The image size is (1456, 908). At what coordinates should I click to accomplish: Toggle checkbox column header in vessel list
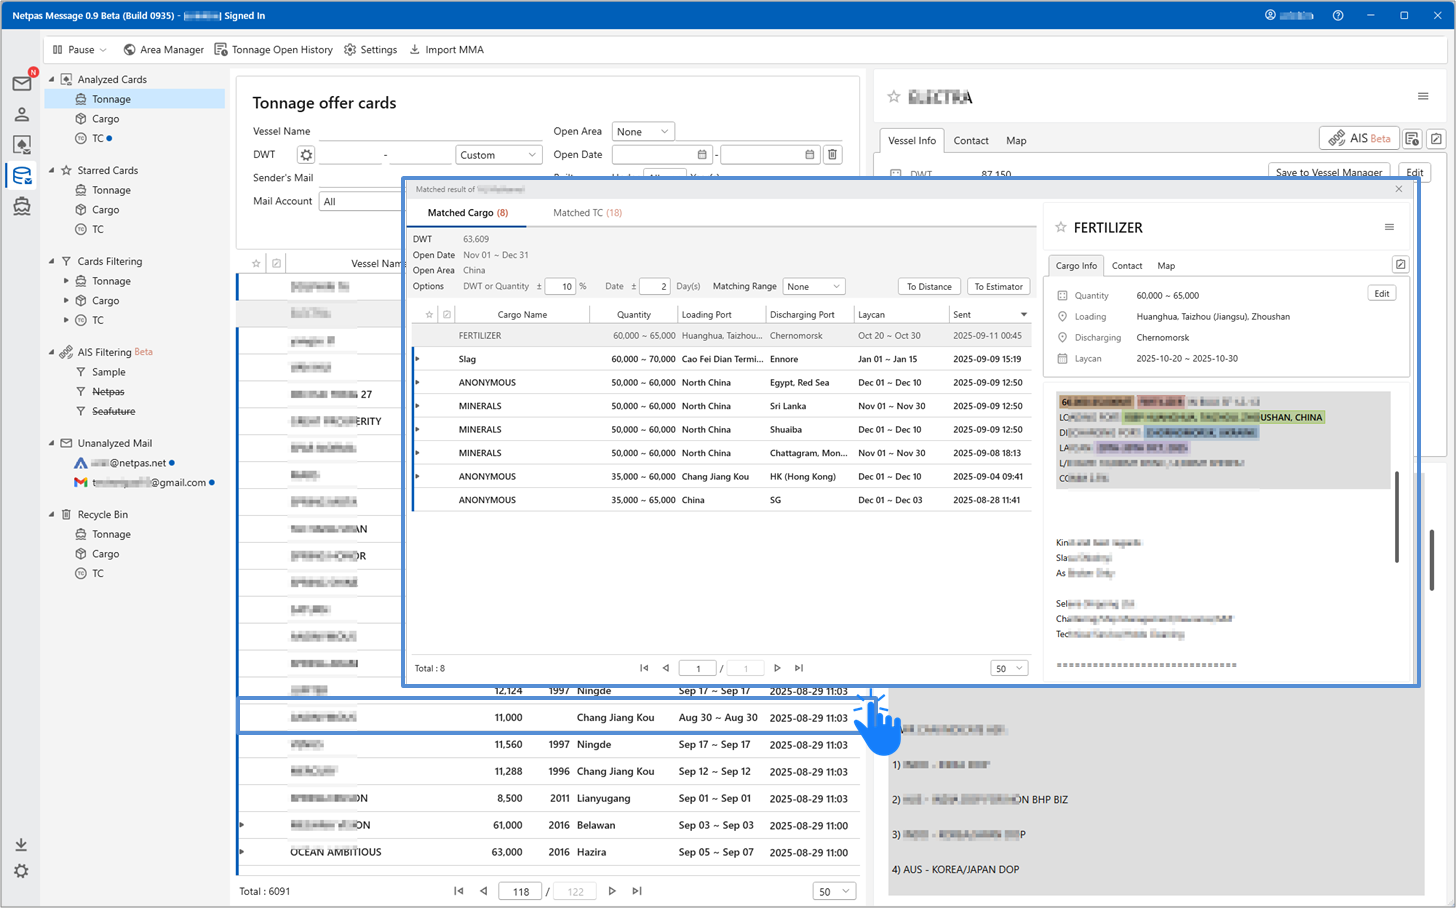277,263
